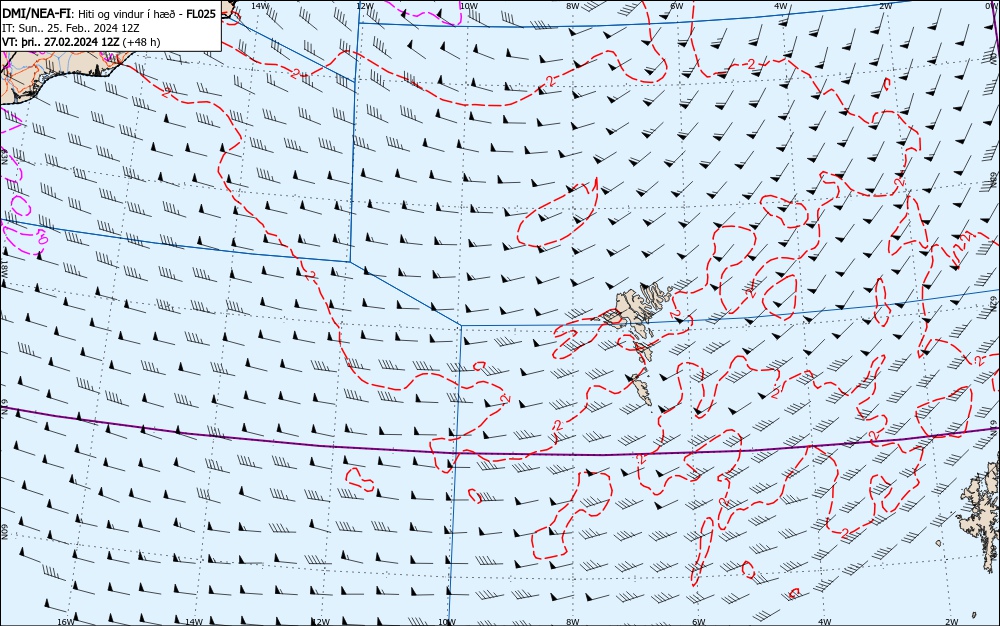The height and width of the screenshot is (626, 1000).
Task: Click the "10W" longitude label along the top edge
Action: [469, 6]
